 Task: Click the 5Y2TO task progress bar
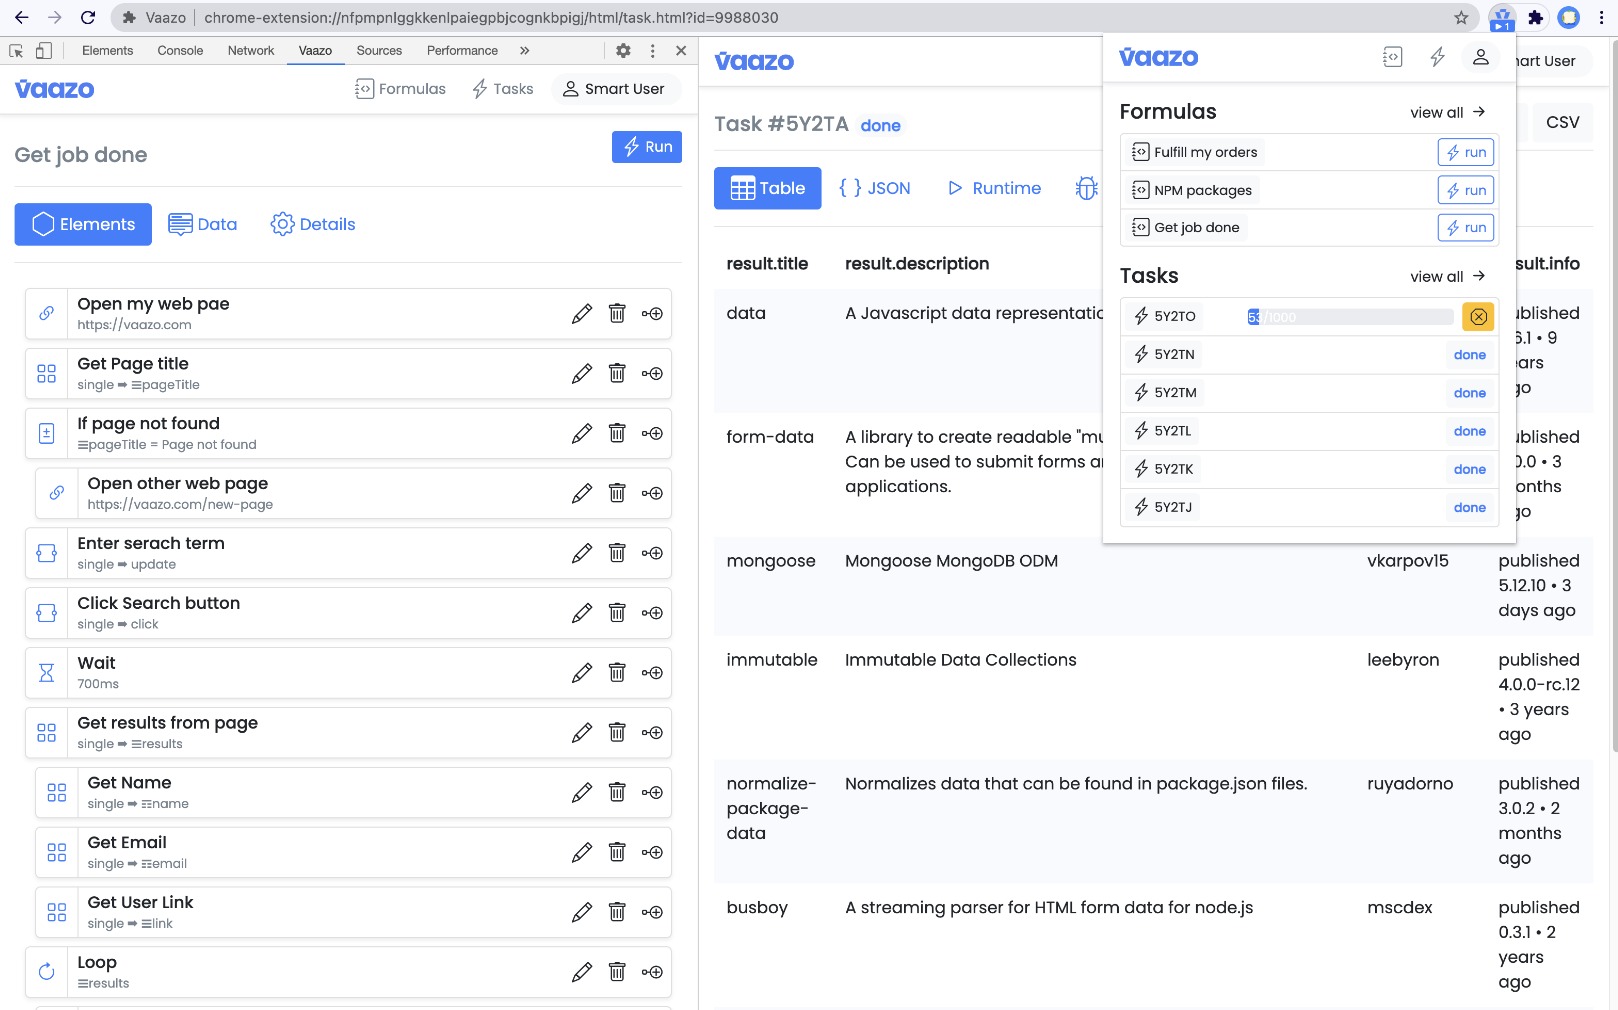[1349, 317]
